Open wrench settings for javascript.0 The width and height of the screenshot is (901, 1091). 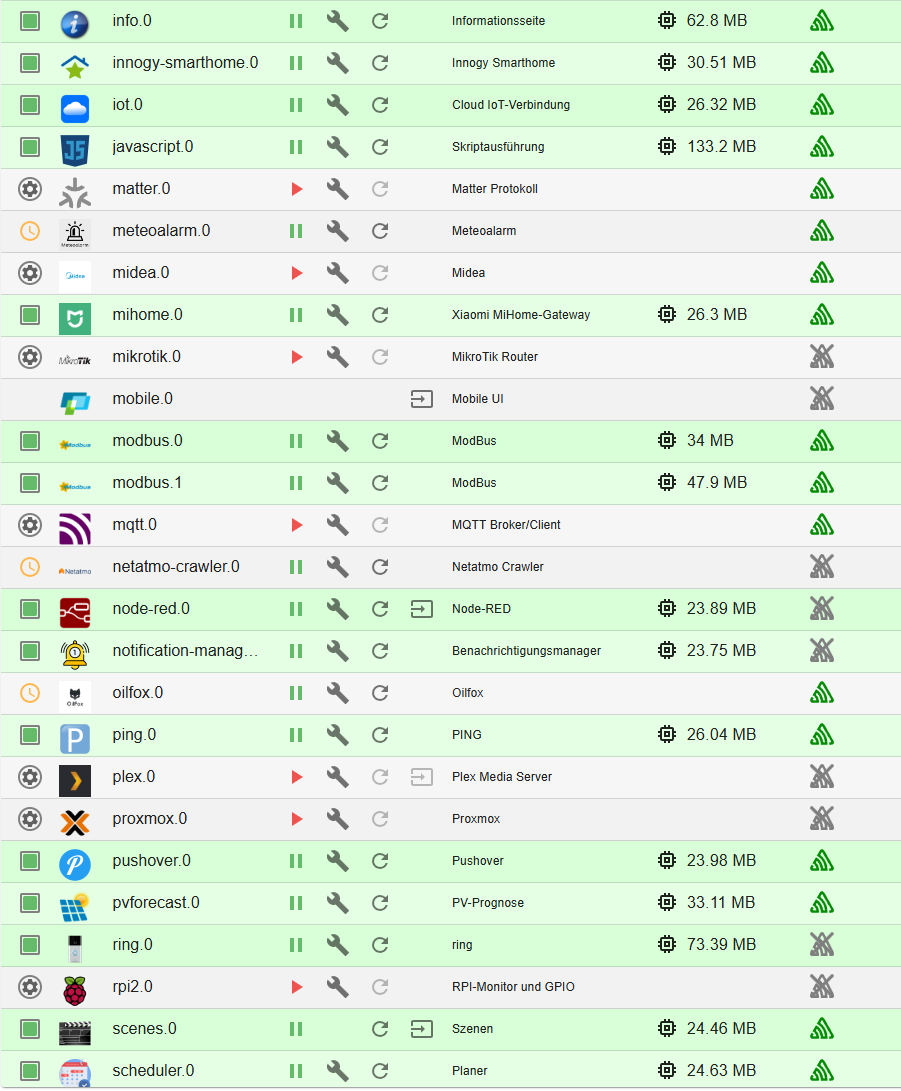337,147
